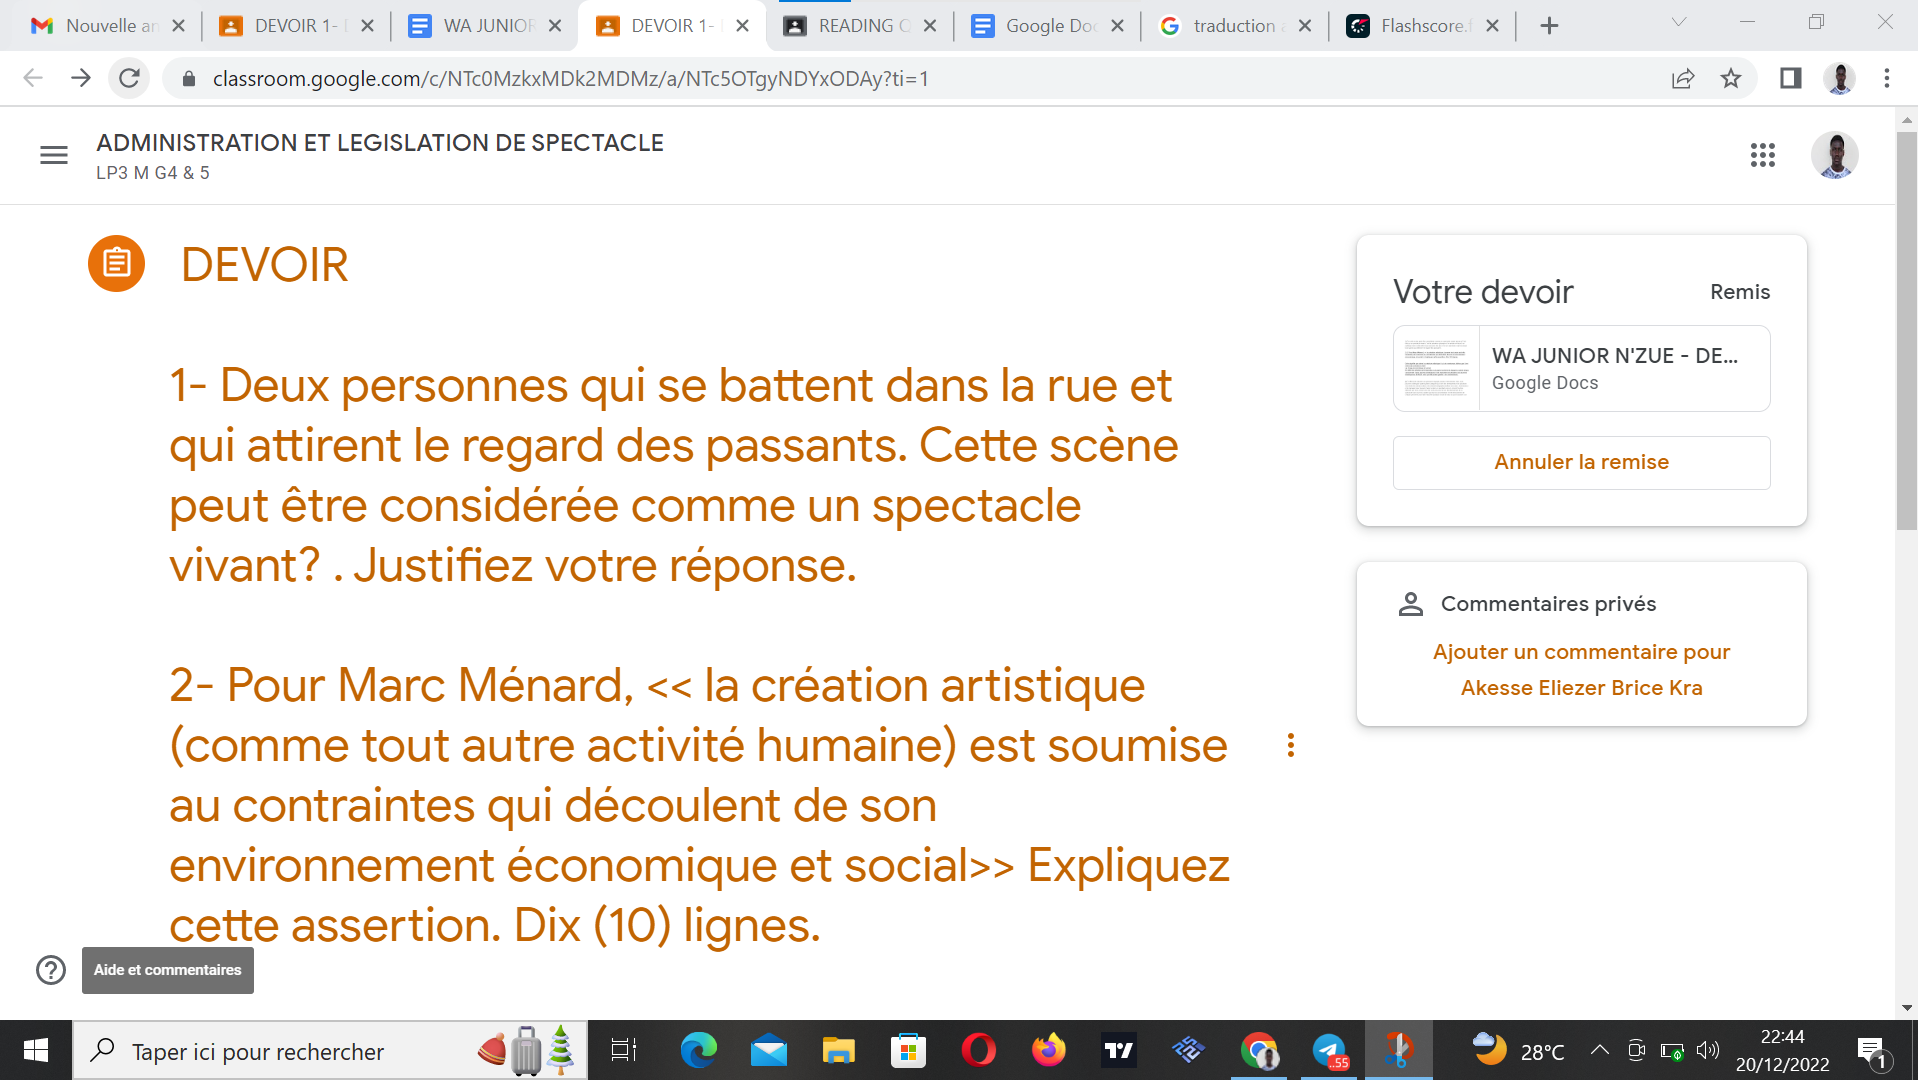1918x1080 pixels.
Task: Open the Classroom main menu hamburger icon
Action: [54, 155]
